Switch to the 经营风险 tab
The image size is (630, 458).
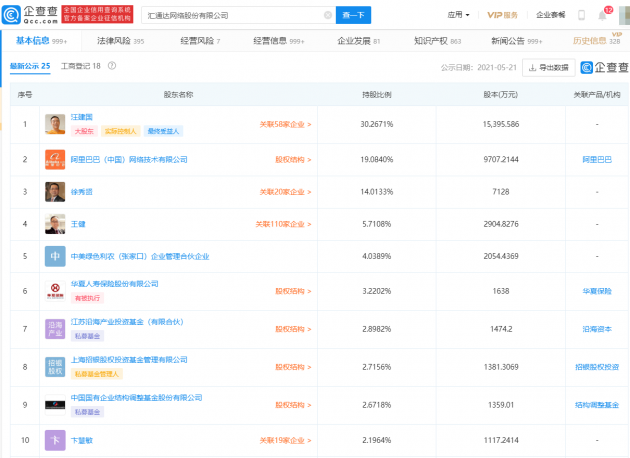tap(200, 41)
